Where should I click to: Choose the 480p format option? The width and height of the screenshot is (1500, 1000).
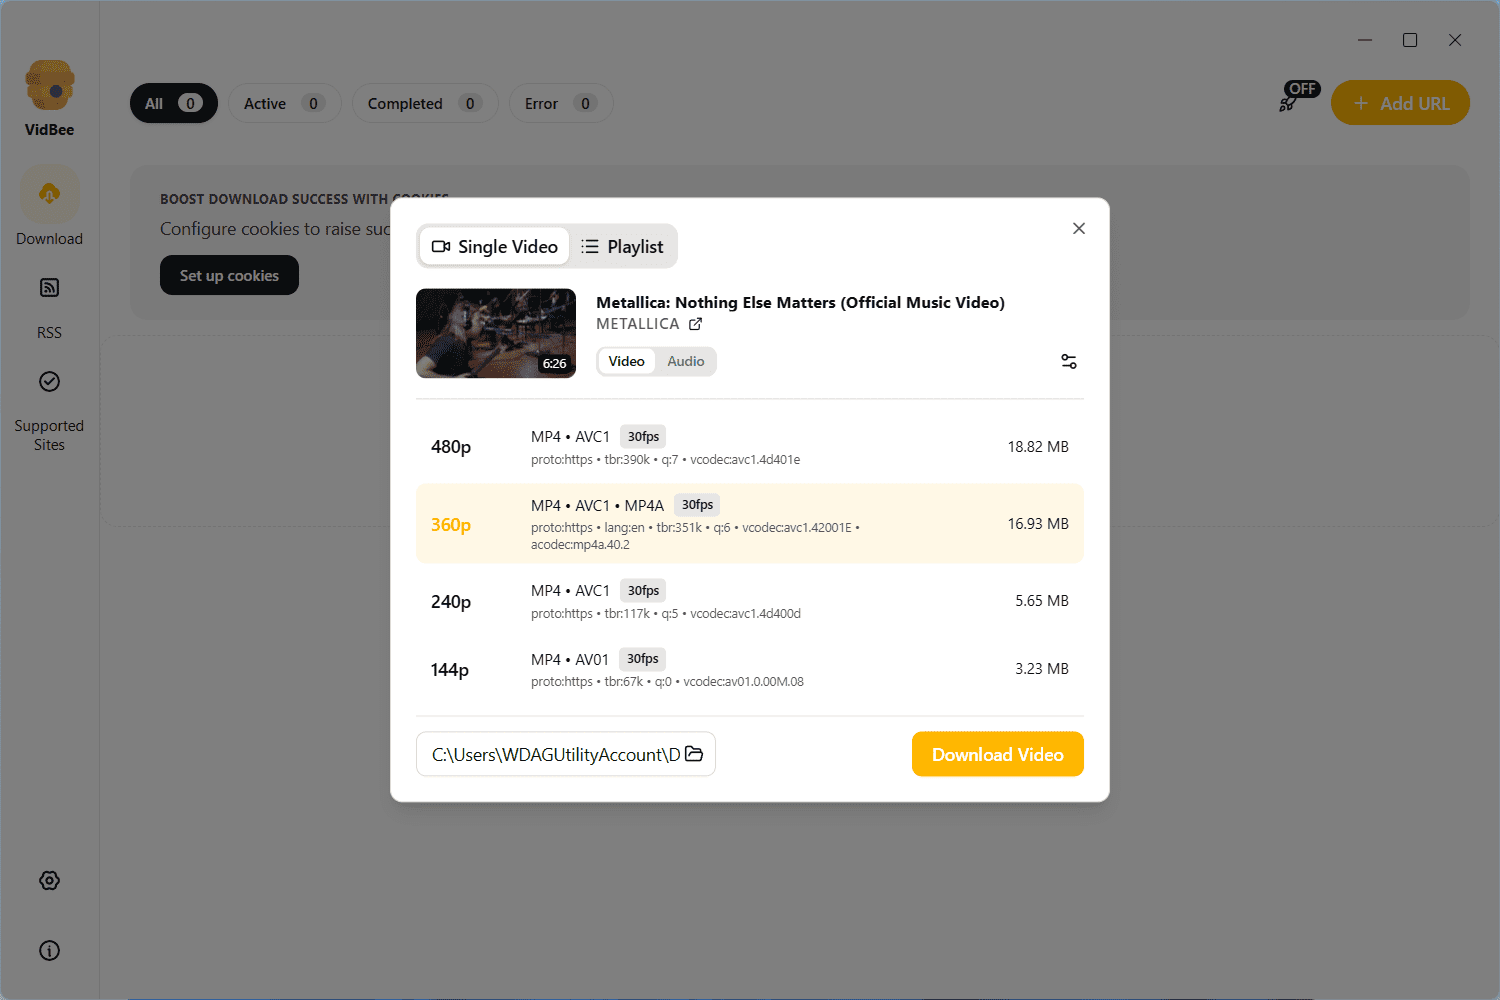coord(749,447)
